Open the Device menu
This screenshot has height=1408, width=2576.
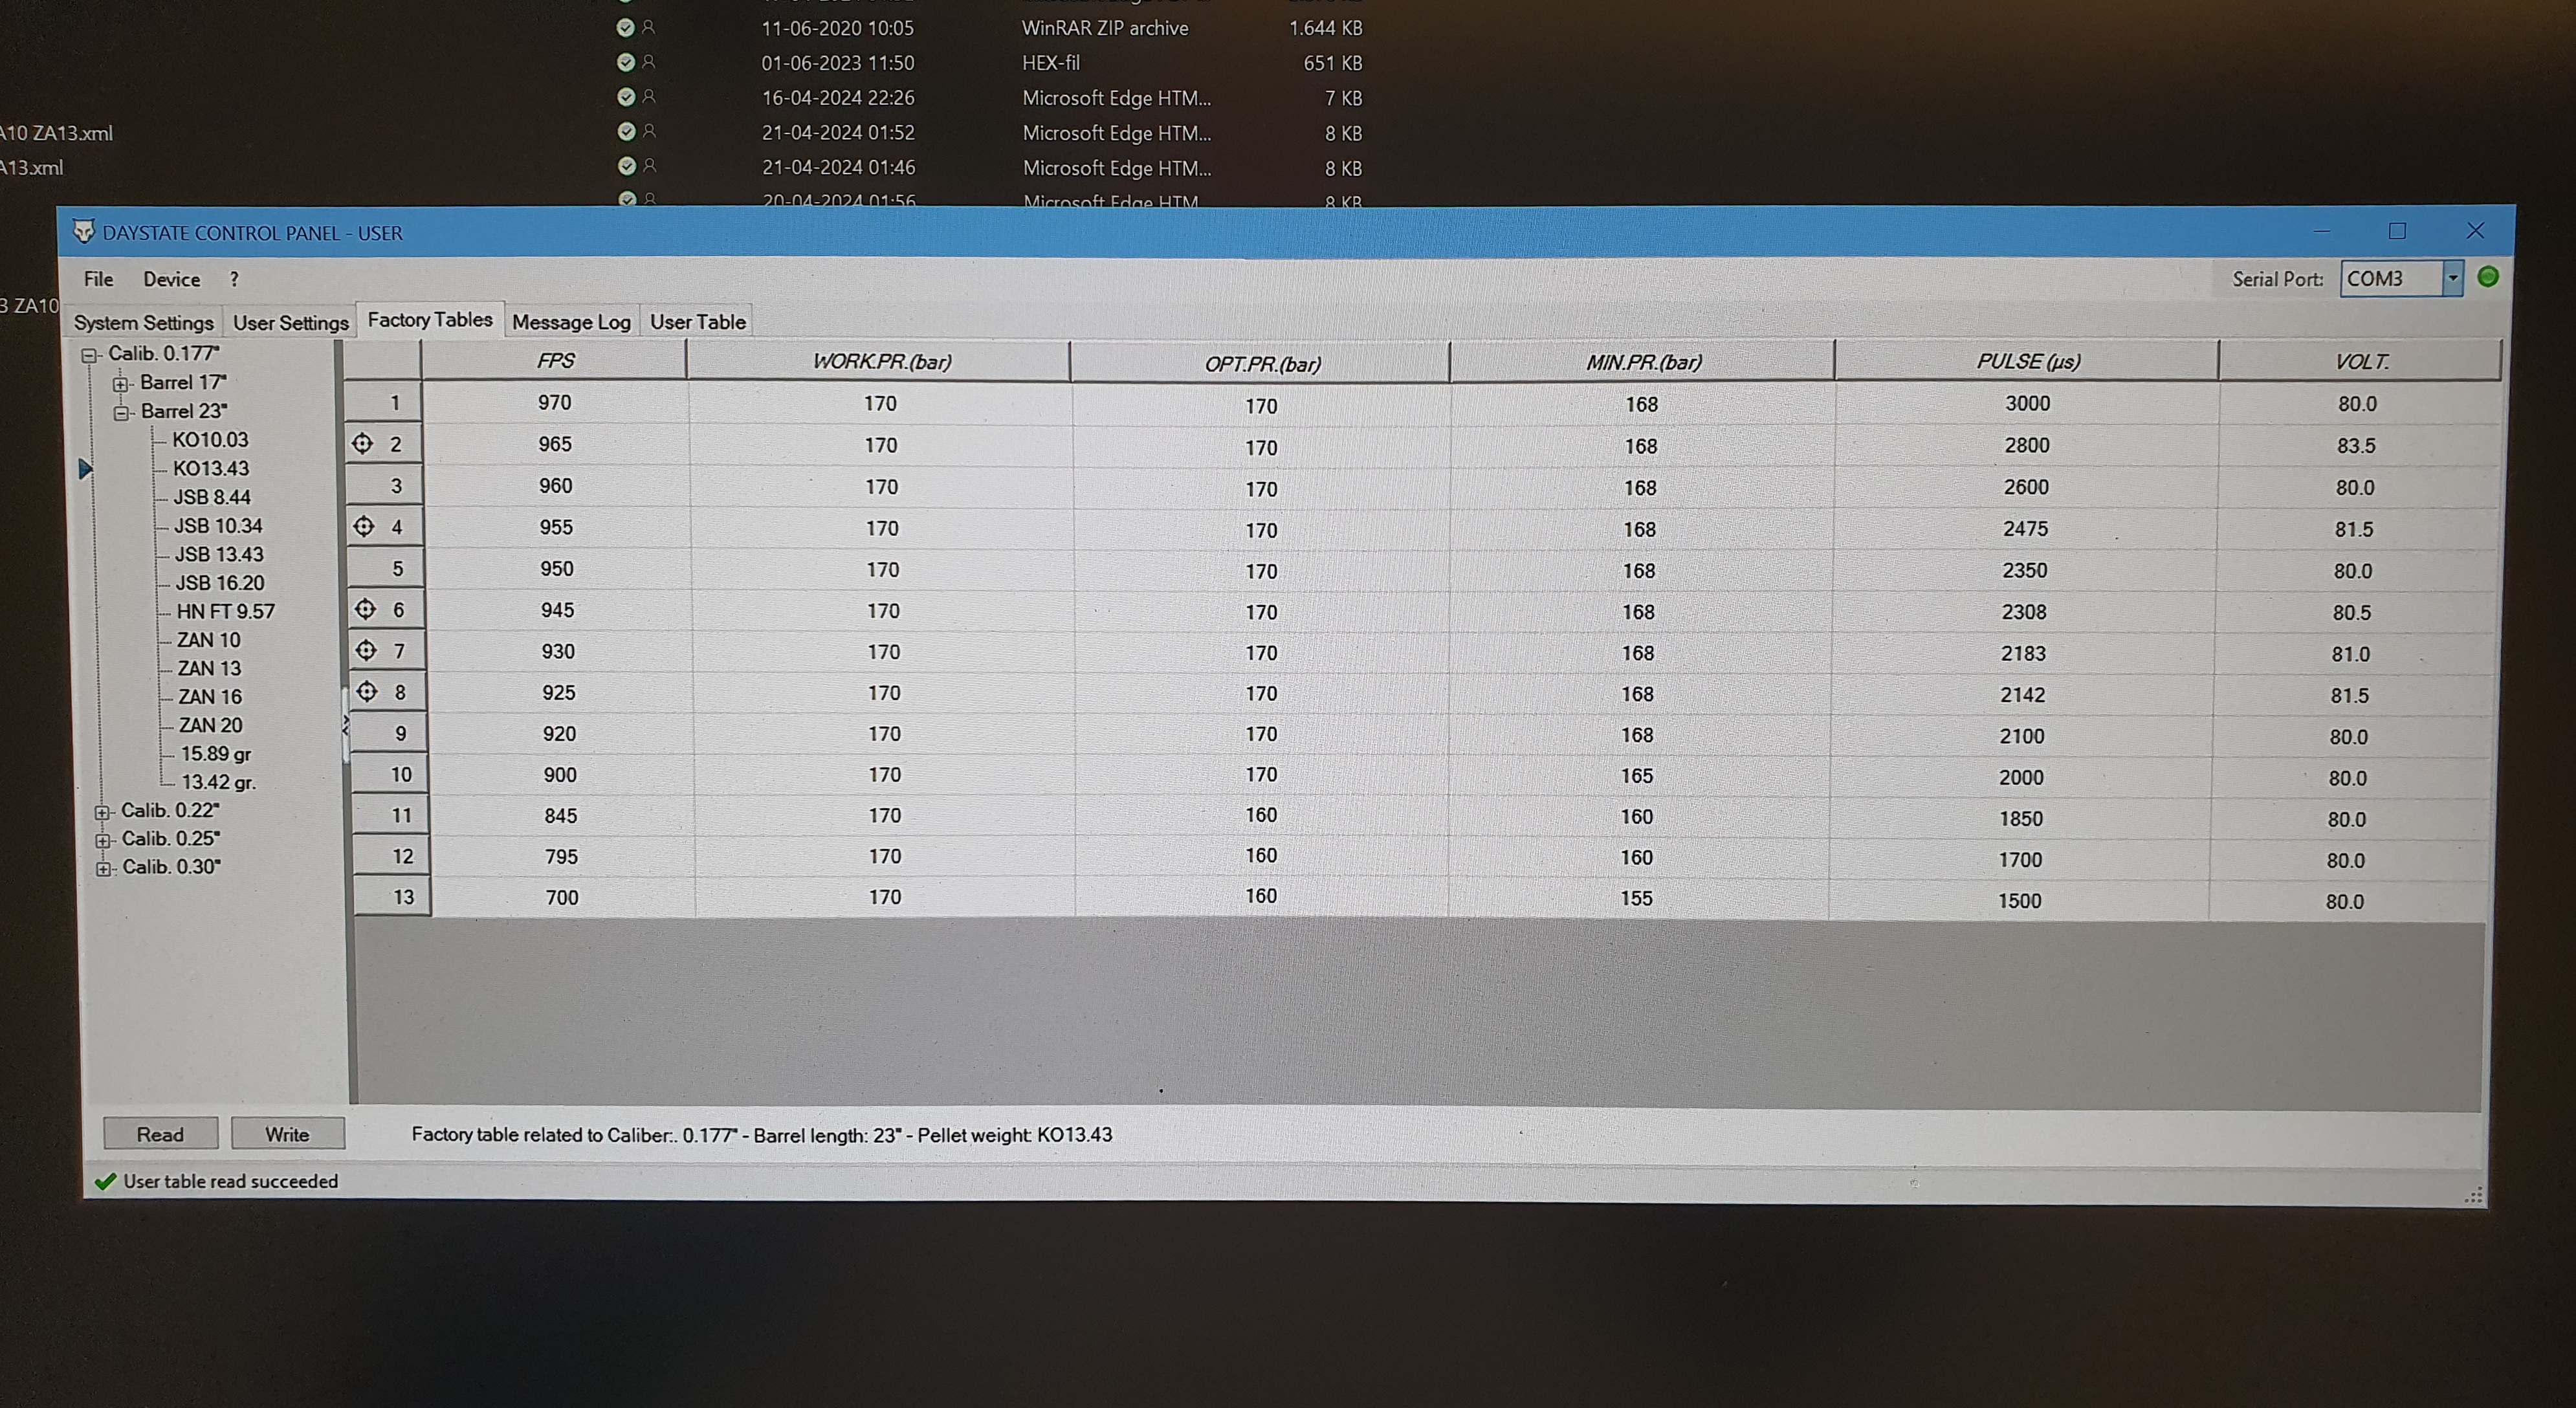171,279
